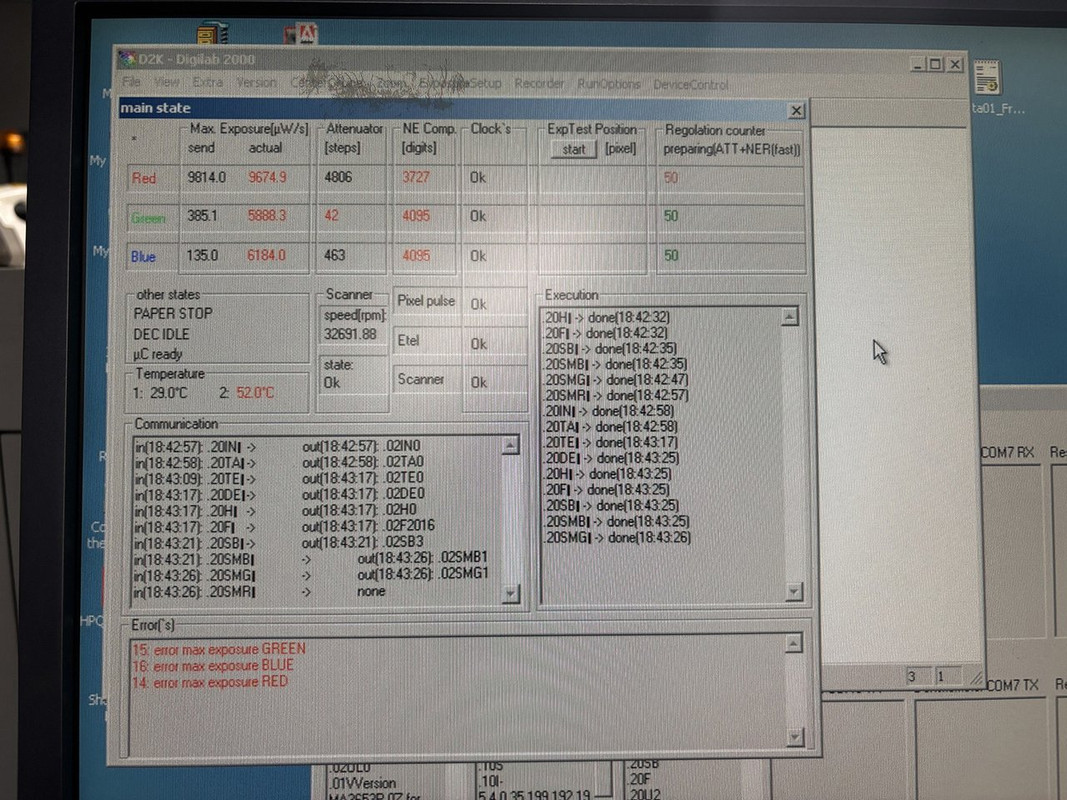Click the Communication list scroll-up arrow
Viewport: 1067px width, 800px height.
tap(510, 446)
